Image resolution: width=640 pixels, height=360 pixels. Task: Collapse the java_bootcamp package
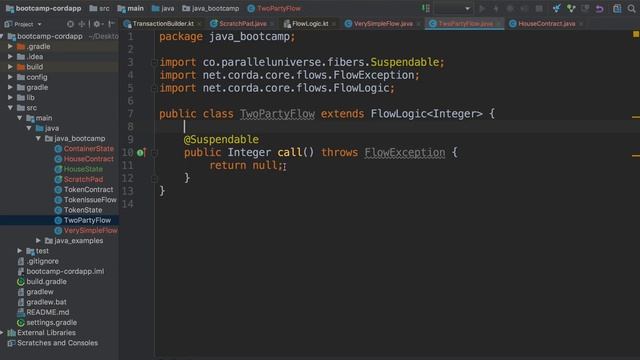coord(38,138)
